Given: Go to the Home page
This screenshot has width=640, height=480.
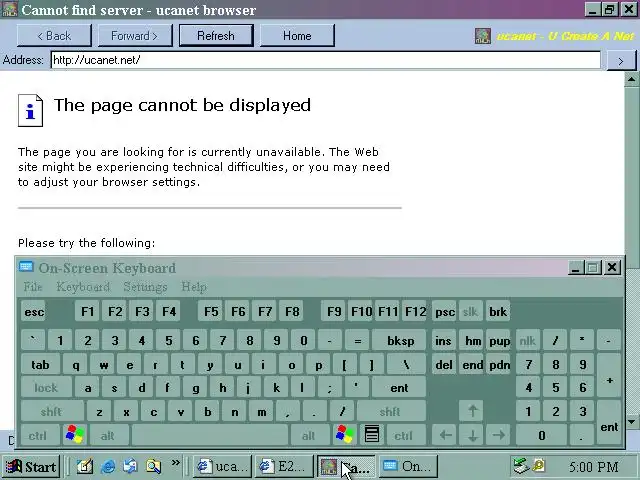Looking at the screenshot, I should pos(297,36).
